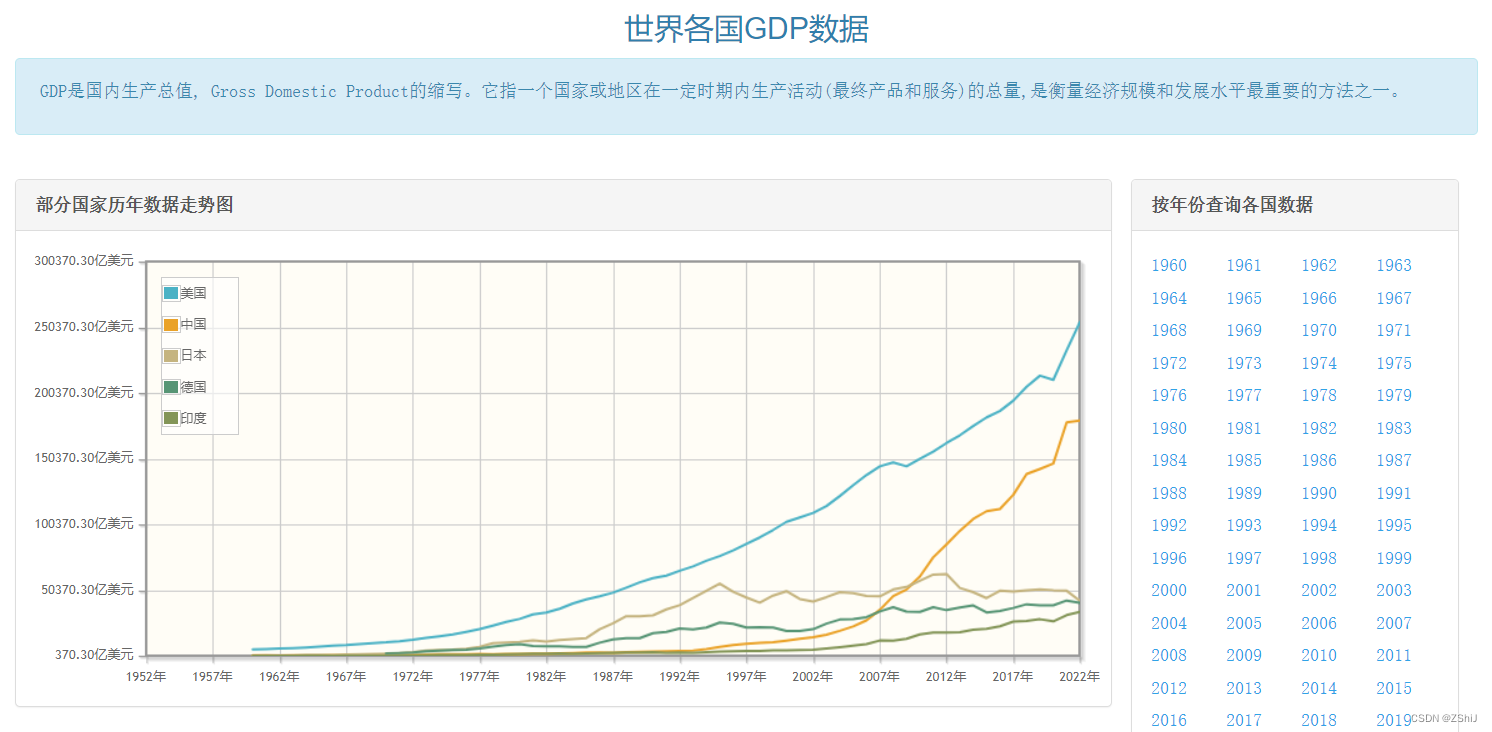View GDP data for 1970

[1319, 330]
